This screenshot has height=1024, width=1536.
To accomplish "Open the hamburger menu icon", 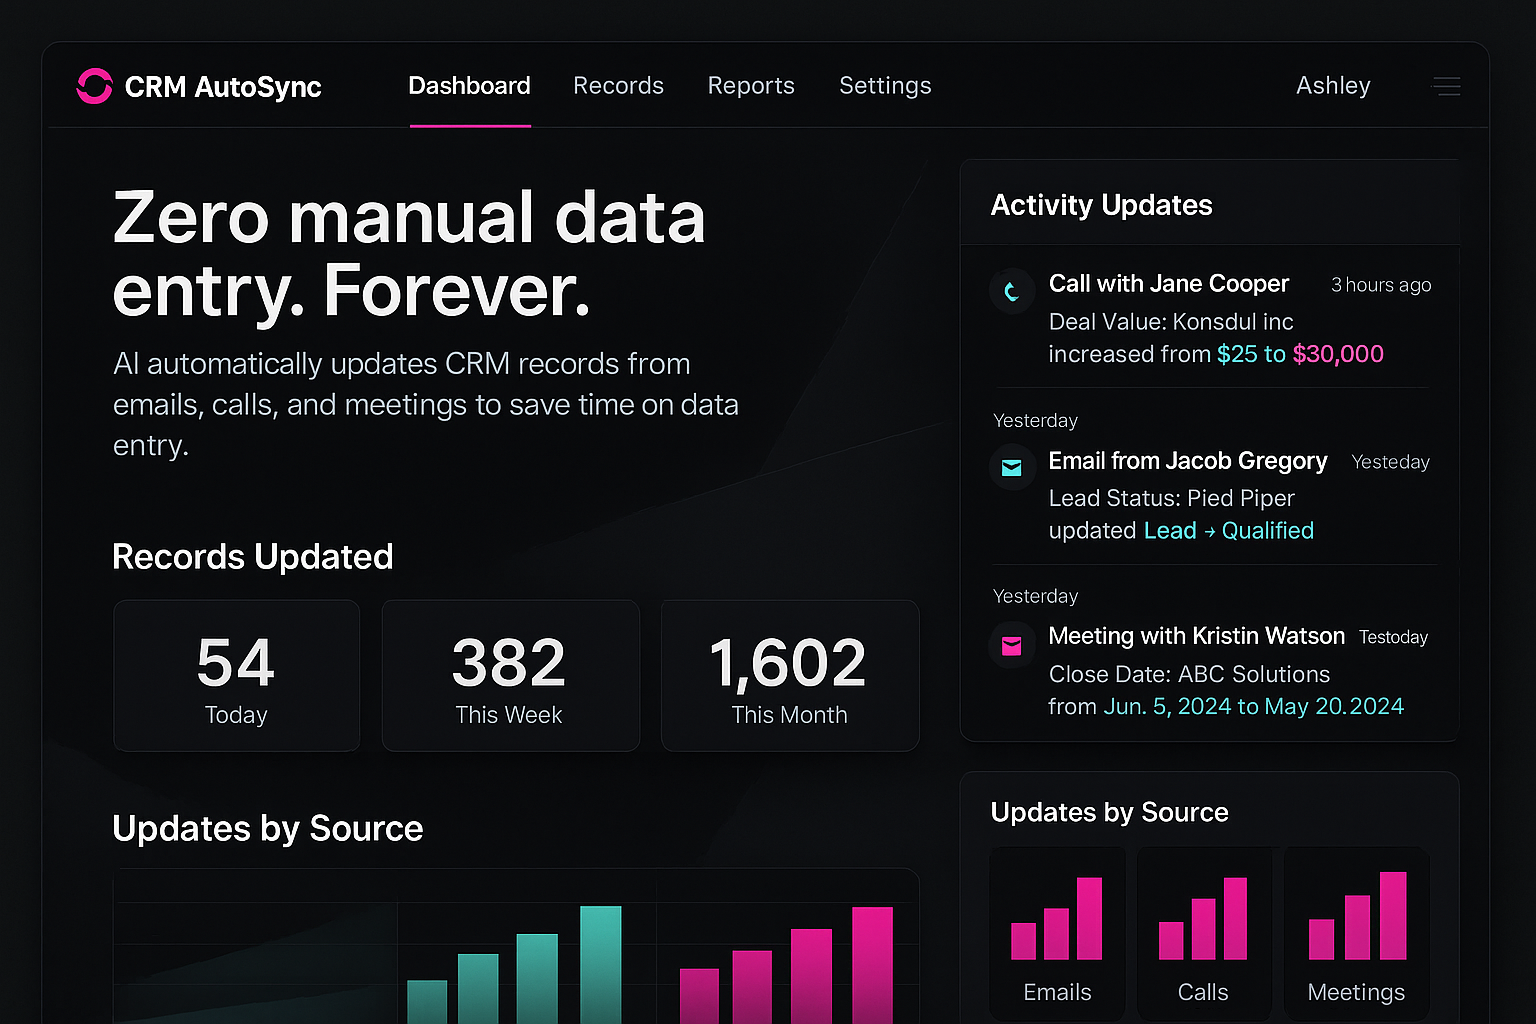I will pyautogui.click(x=1446, y=87).
